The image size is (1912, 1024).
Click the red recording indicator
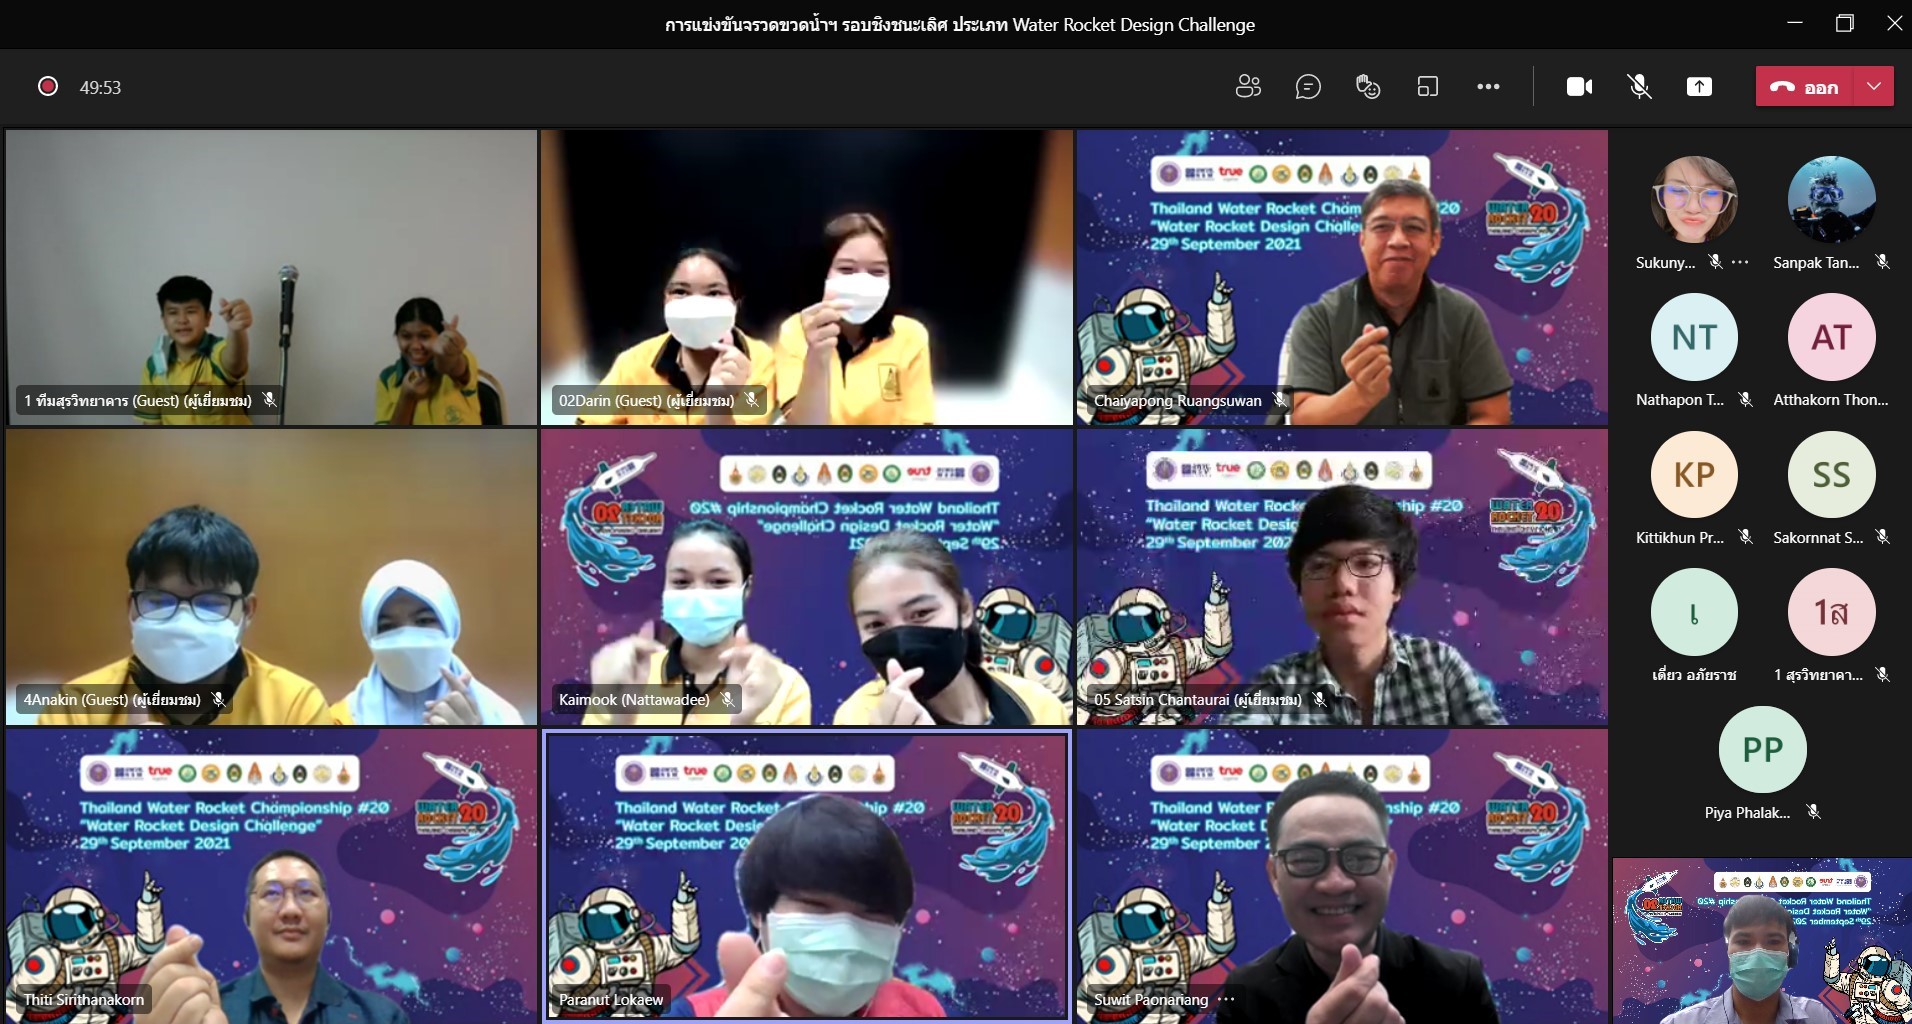(x=47, y=87)
